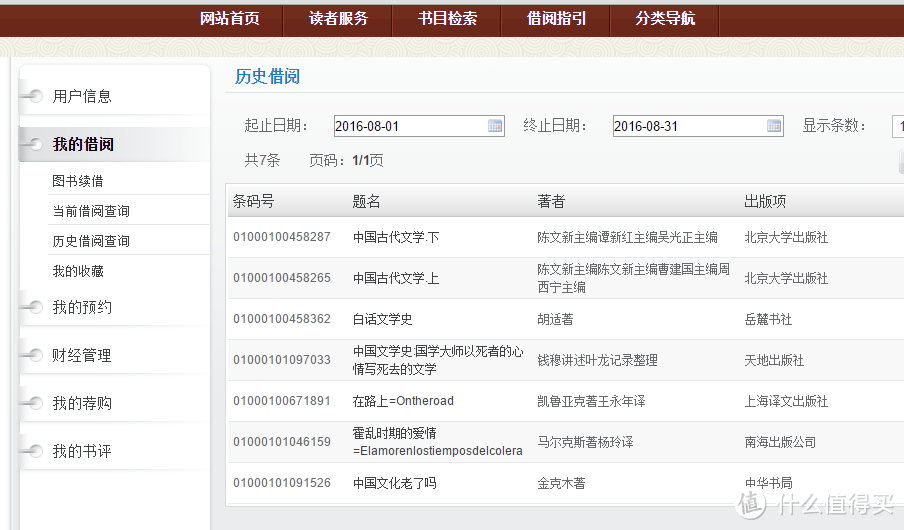This screenshot has height=530, width=904.
Task: Click author 钱穆讲述叶龙记录整理
Action: [597, 360]
